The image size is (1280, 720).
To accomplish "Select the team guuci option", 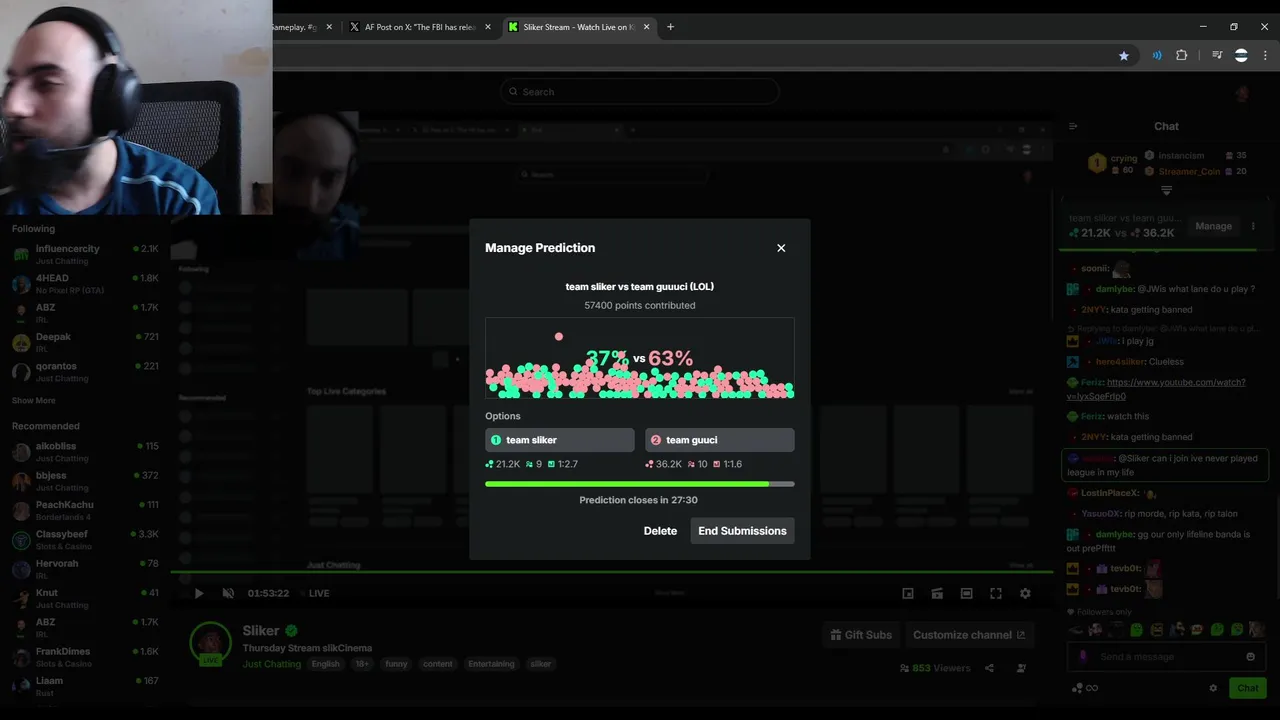I will coord(720,440).
